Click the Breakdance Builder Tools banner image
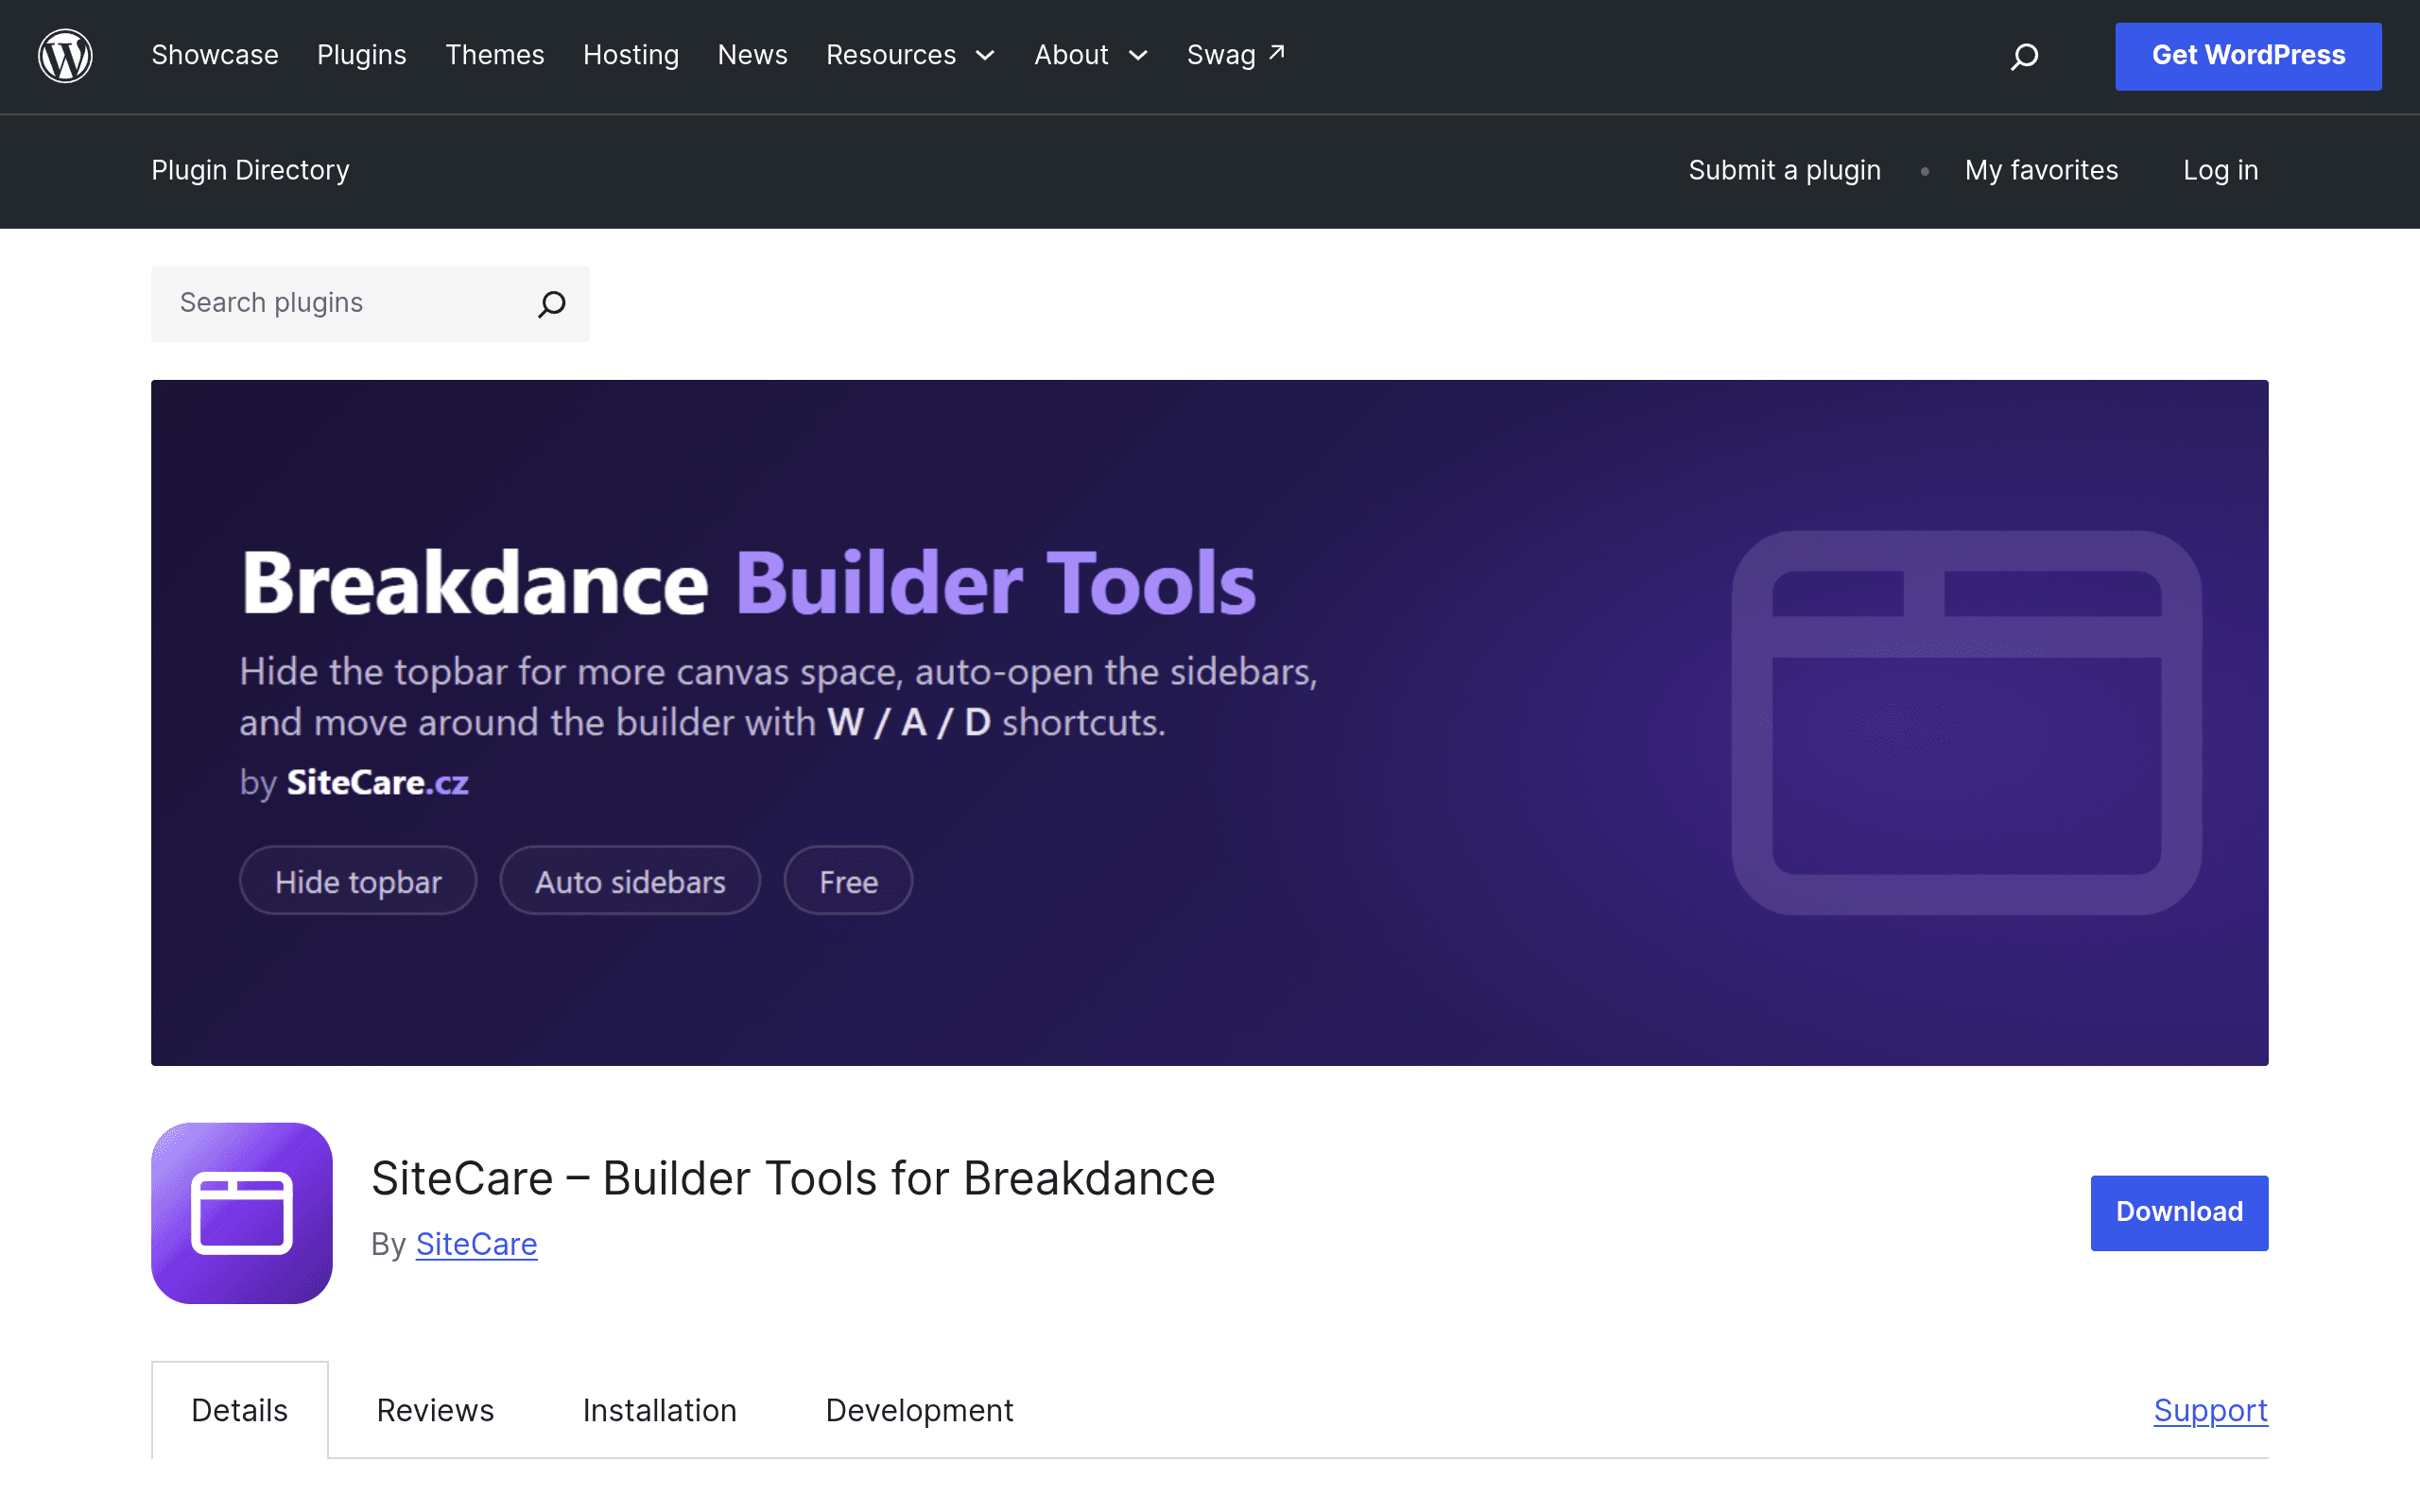The image size is (2420, 1512). [x=1210, y=722]
